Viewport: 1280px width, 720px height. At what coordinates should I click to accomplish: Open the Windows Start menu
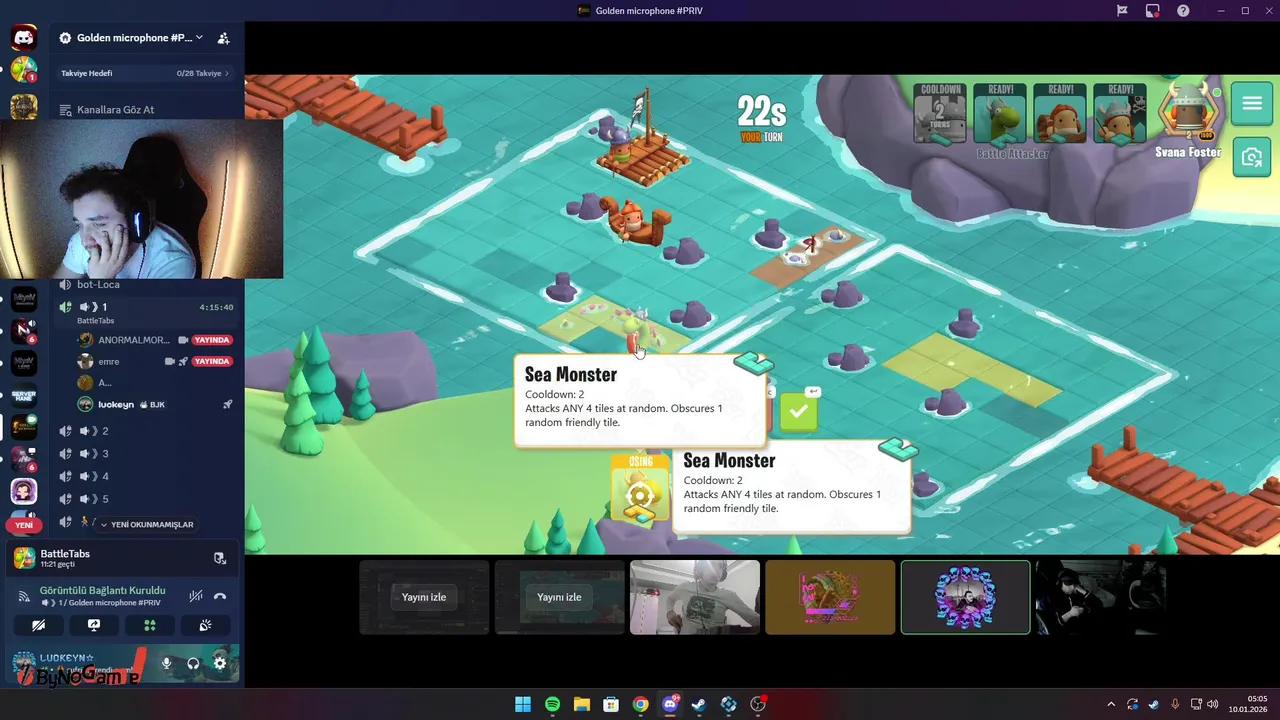pyautogui.click(x=522, y=704)
